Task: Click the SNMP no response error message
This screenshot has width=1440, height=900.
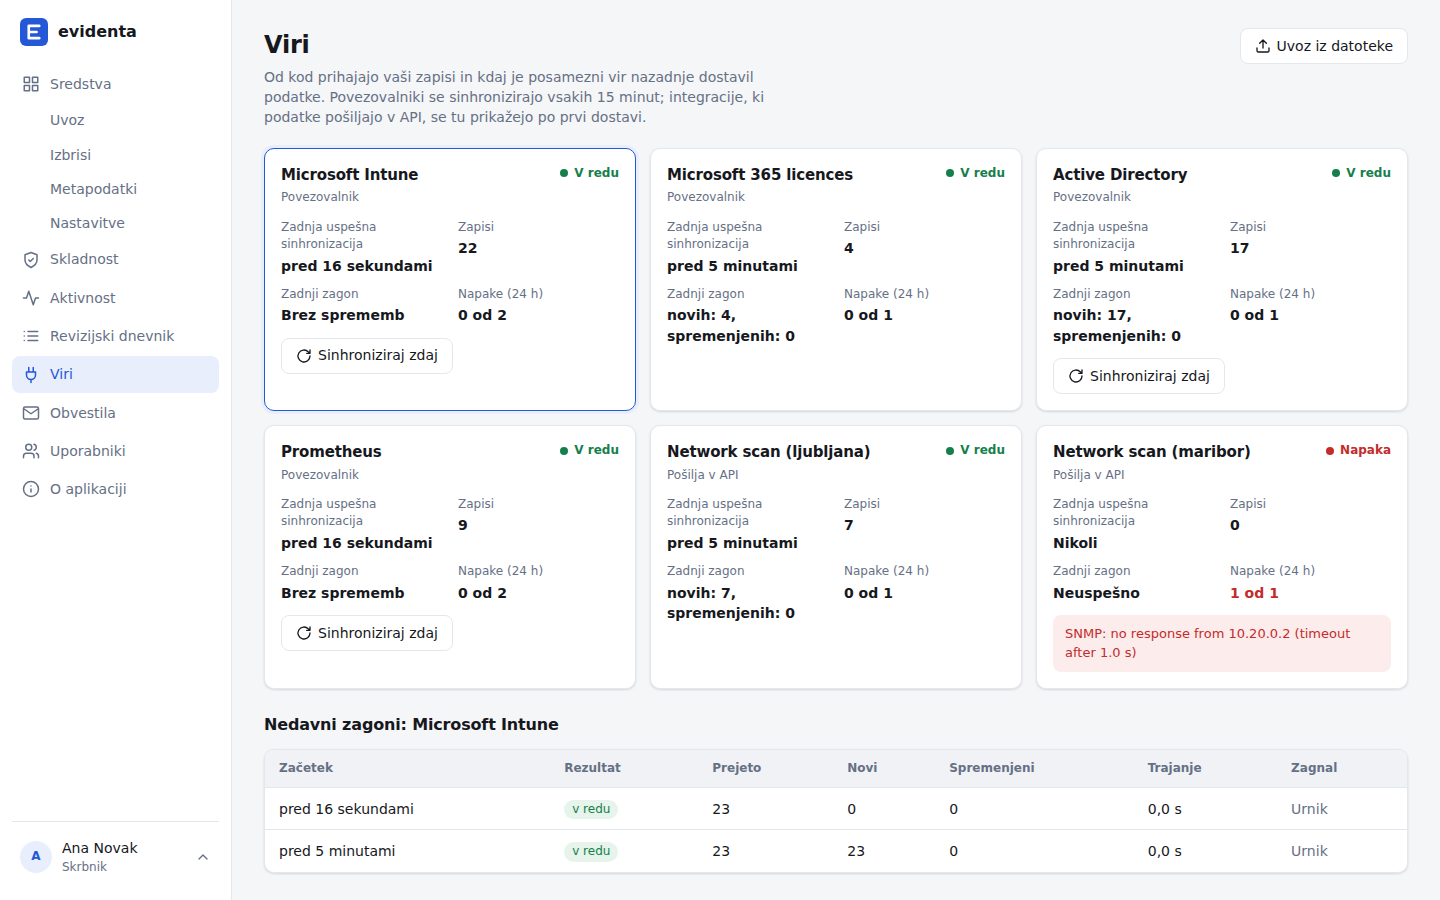Action: [x=1222, y=643]
